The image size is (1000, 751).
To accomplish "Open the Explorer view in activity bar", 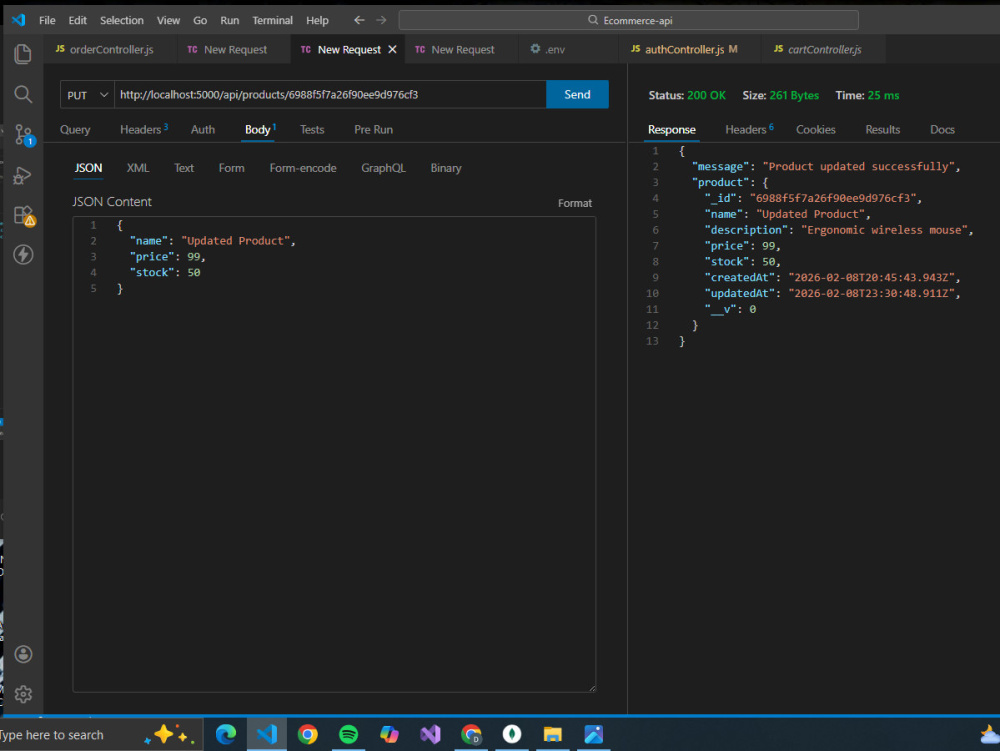I will coord(23,54).
